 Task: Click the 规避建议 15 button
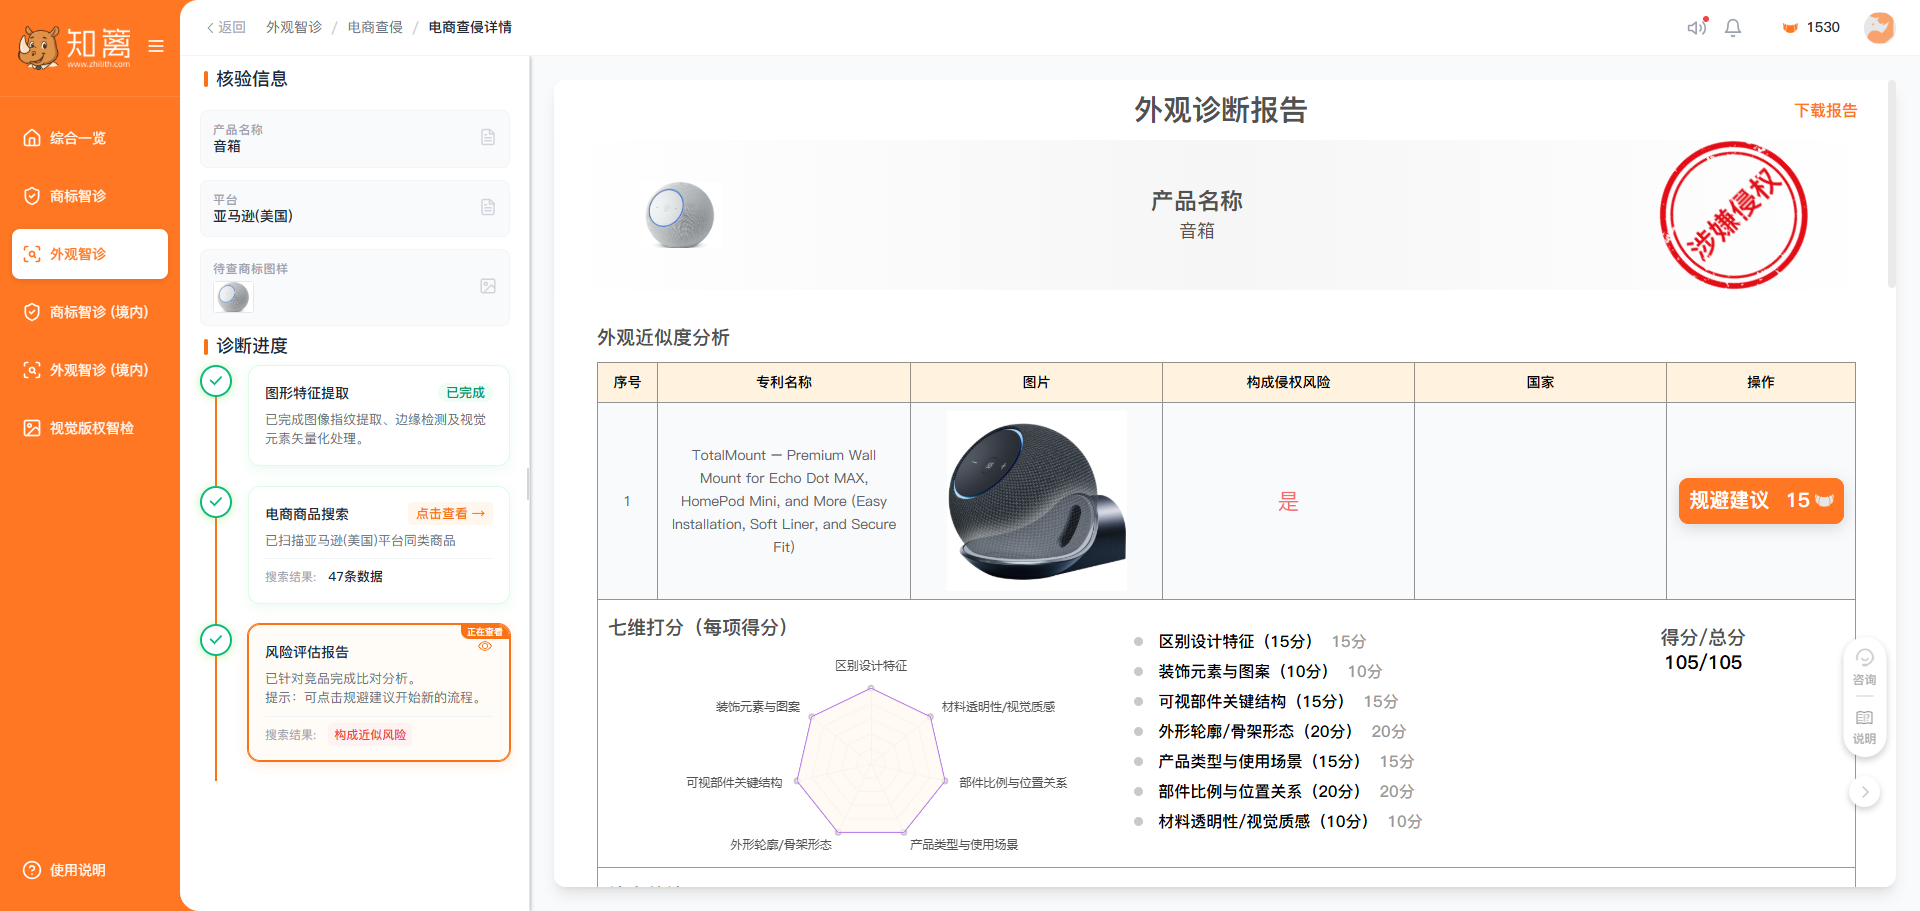(x=1761, y=500)
